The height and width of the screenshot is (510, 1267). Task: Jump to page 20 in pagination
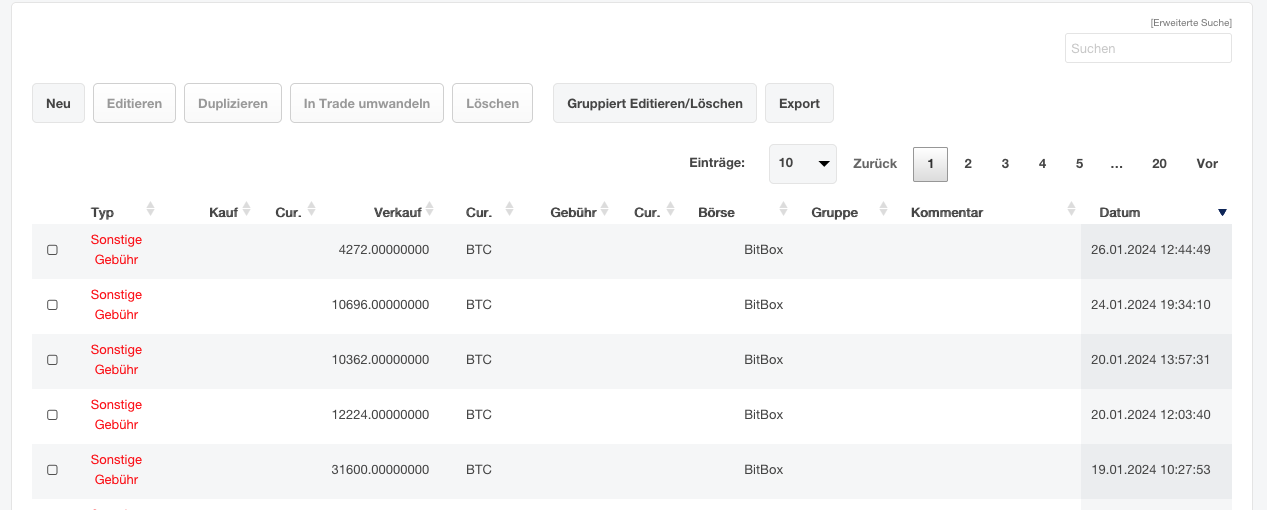(1159, 164)
